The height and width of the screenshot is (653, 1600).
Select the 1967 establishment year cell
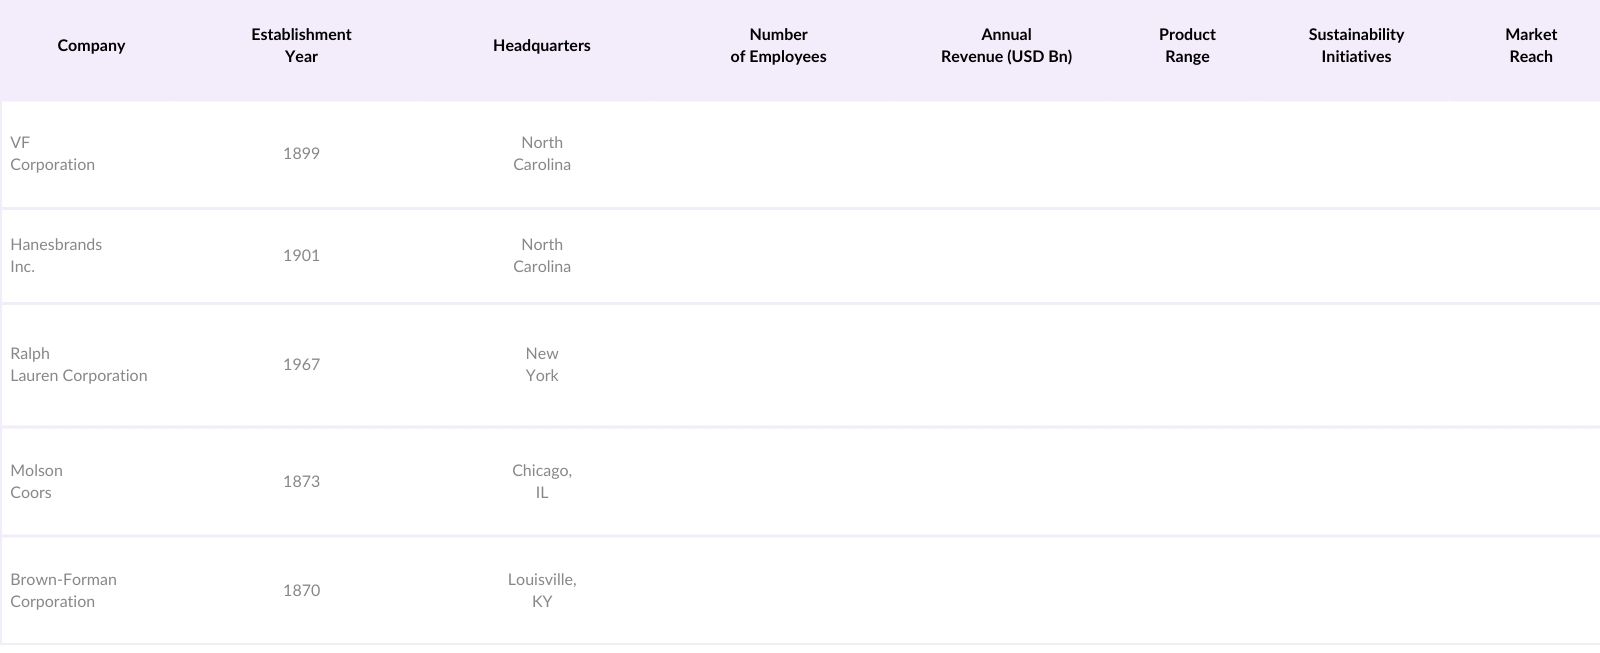click(x=301, y=365)
